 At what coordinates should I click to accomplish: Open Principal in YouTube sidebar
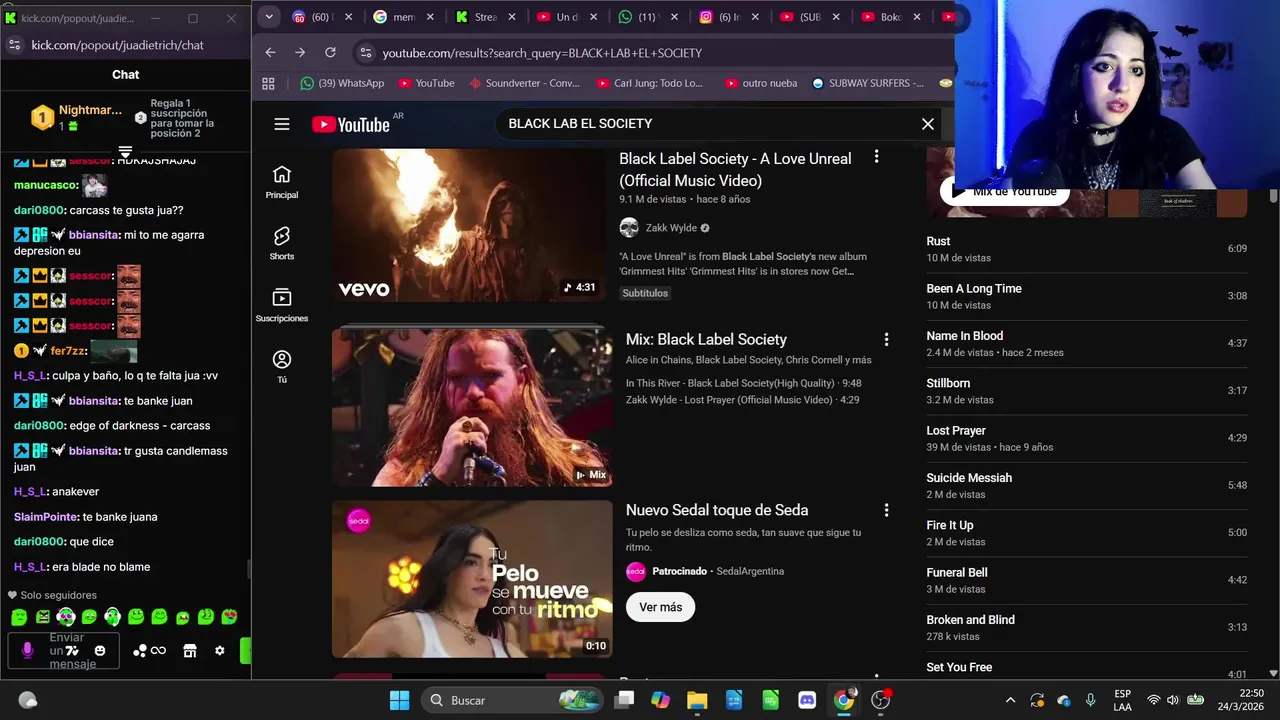point(282,182)
